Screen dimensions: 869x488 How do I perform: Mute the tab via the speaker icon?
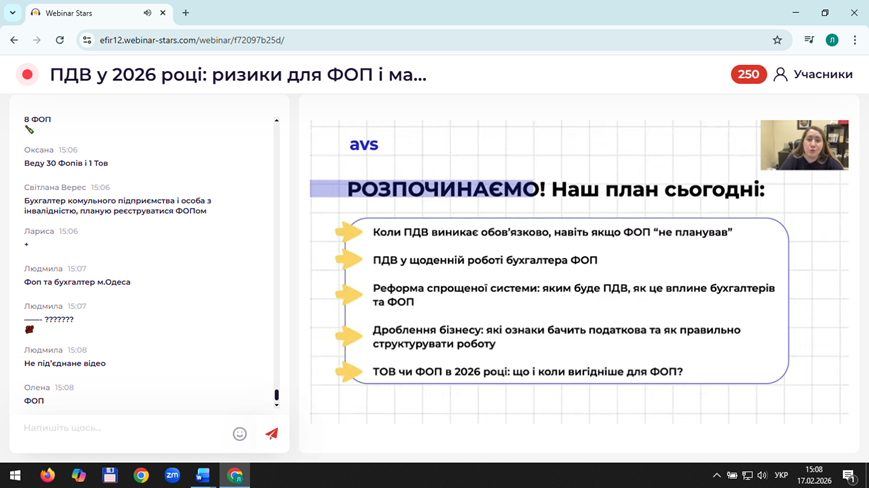(x=148, y=13)
